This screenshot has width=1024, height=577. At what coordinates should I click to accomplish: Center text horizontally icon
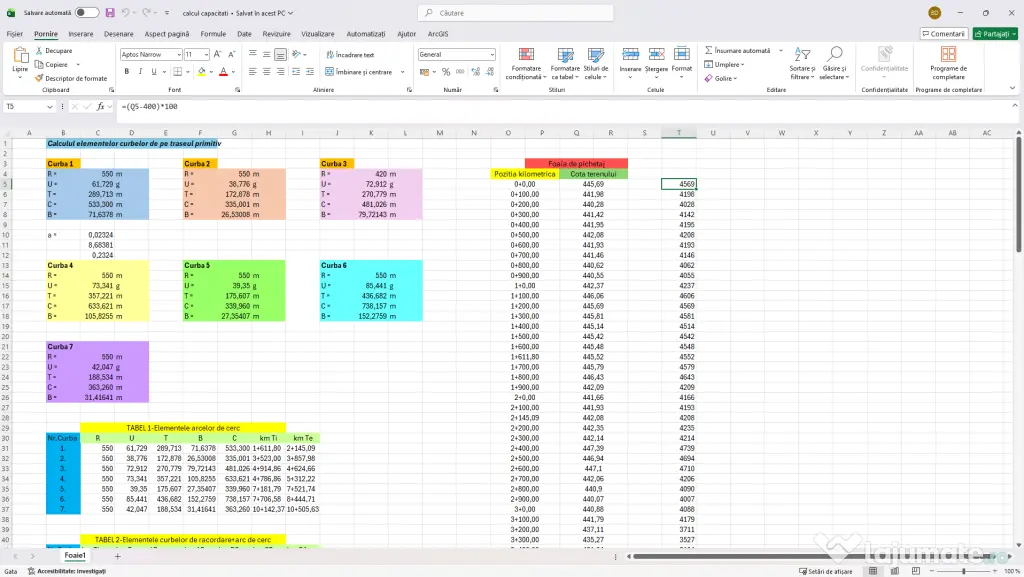tap(266, 72)
